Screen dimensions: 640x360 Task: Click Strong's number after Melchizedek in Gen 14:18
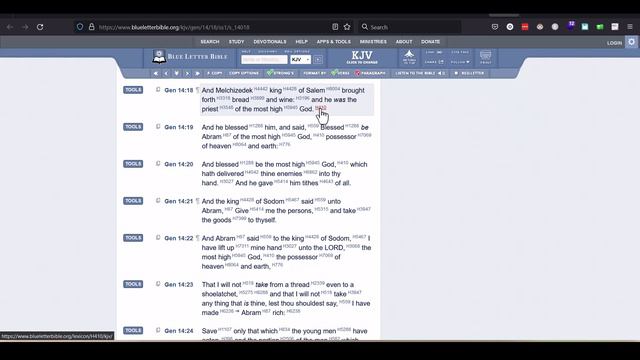click(x=261, y=89)
